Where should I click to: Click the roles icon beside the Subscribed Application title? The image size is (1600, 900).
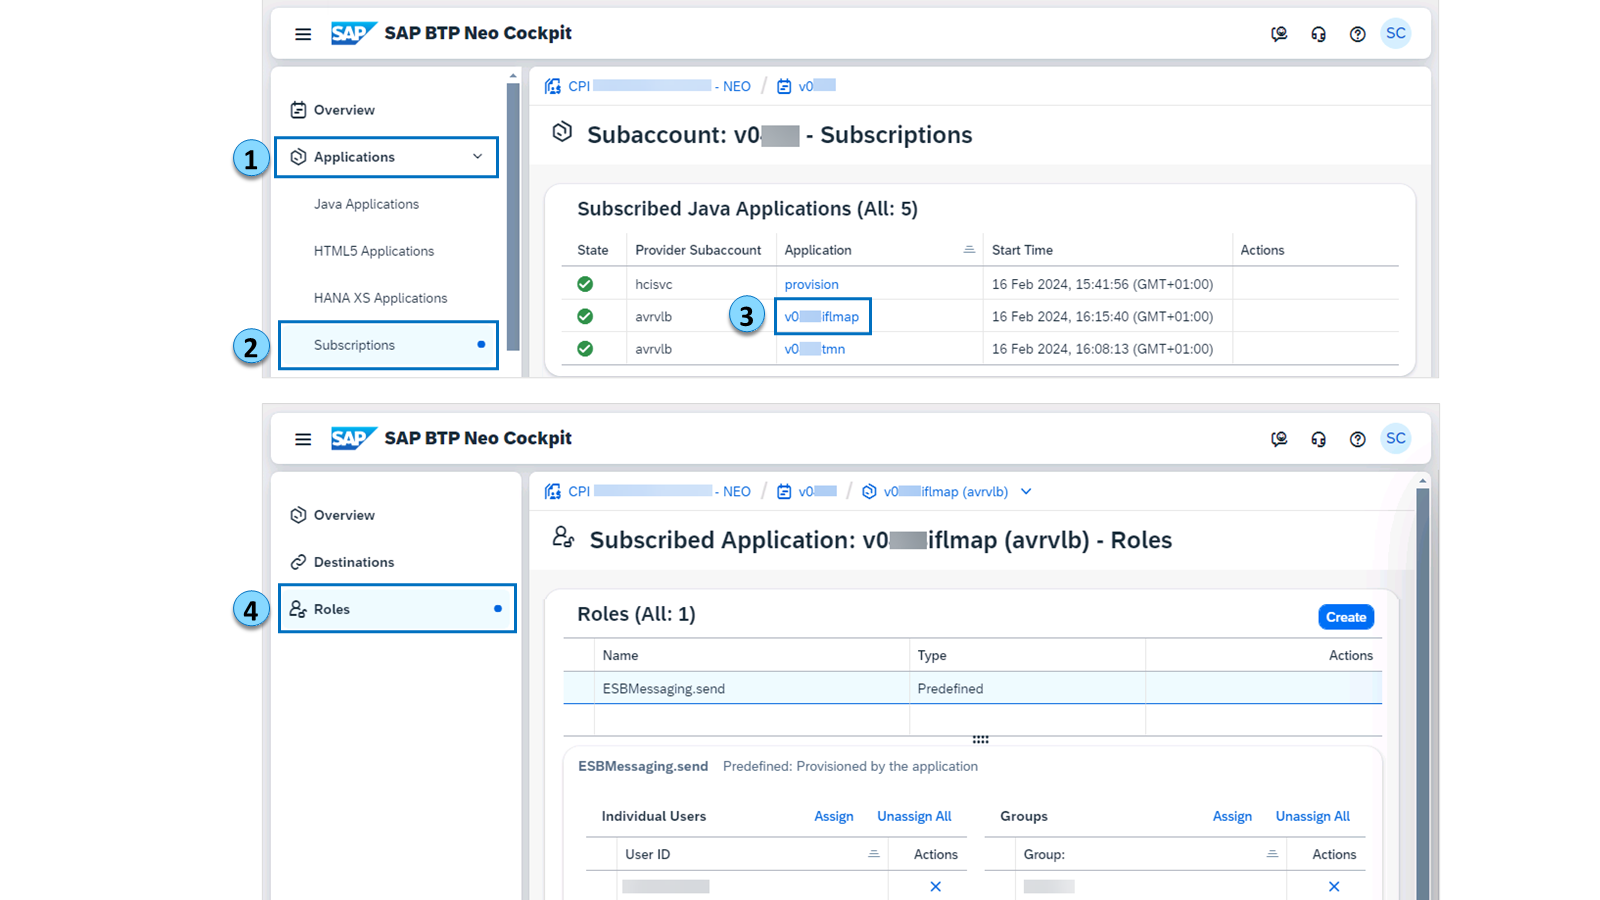(563, 538)
